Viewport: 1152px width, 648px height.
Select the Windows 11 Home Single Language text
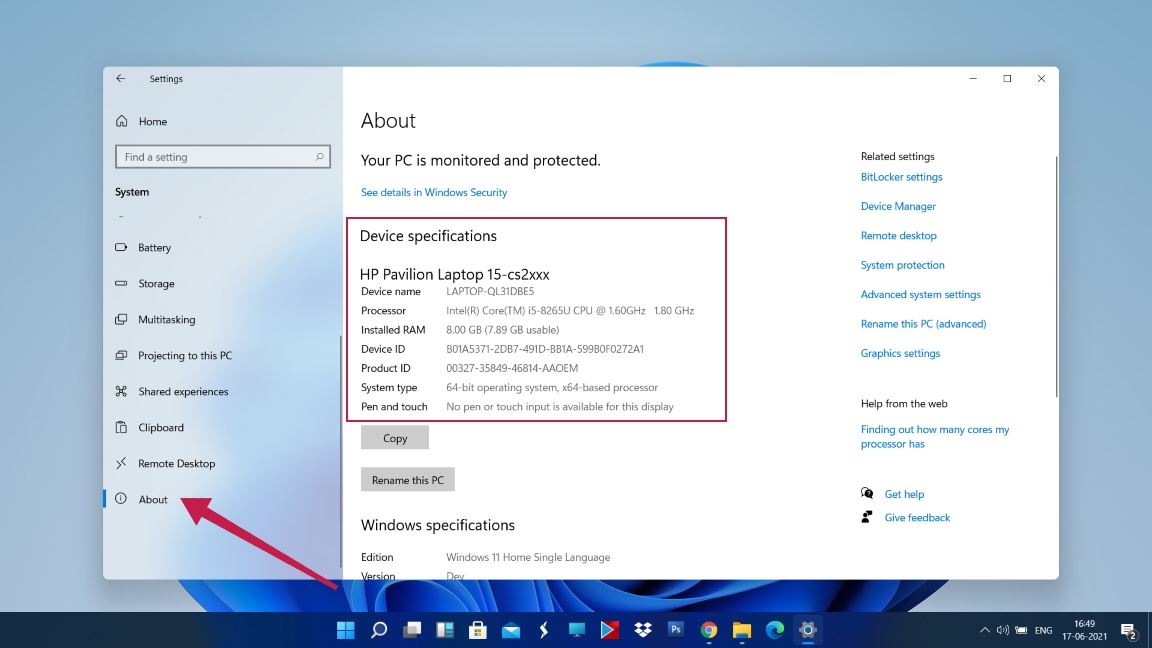[x=528, y=558]
